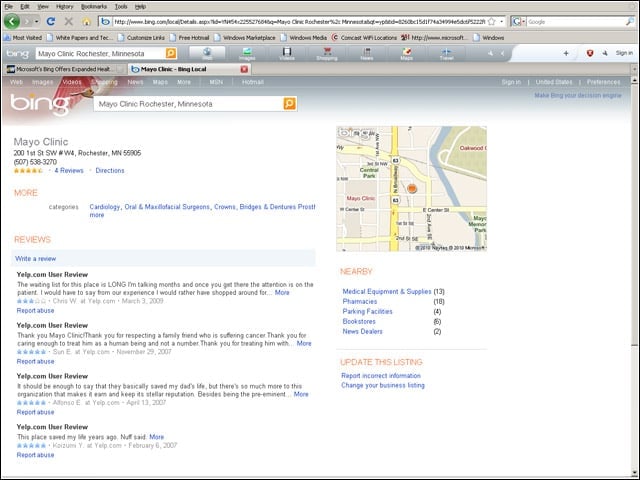The height and width of the screenshot is (480, 640).
Task: Open the Most Visited bookmarks folder
Action: point(23,38)
